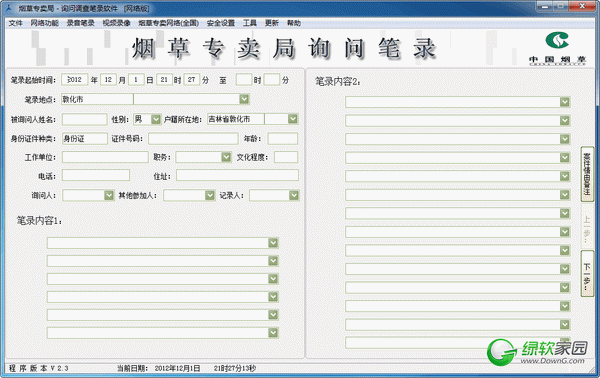Click the vertical 下一步 button
This screenshot has width=600, height=378.
pos(587,274)
